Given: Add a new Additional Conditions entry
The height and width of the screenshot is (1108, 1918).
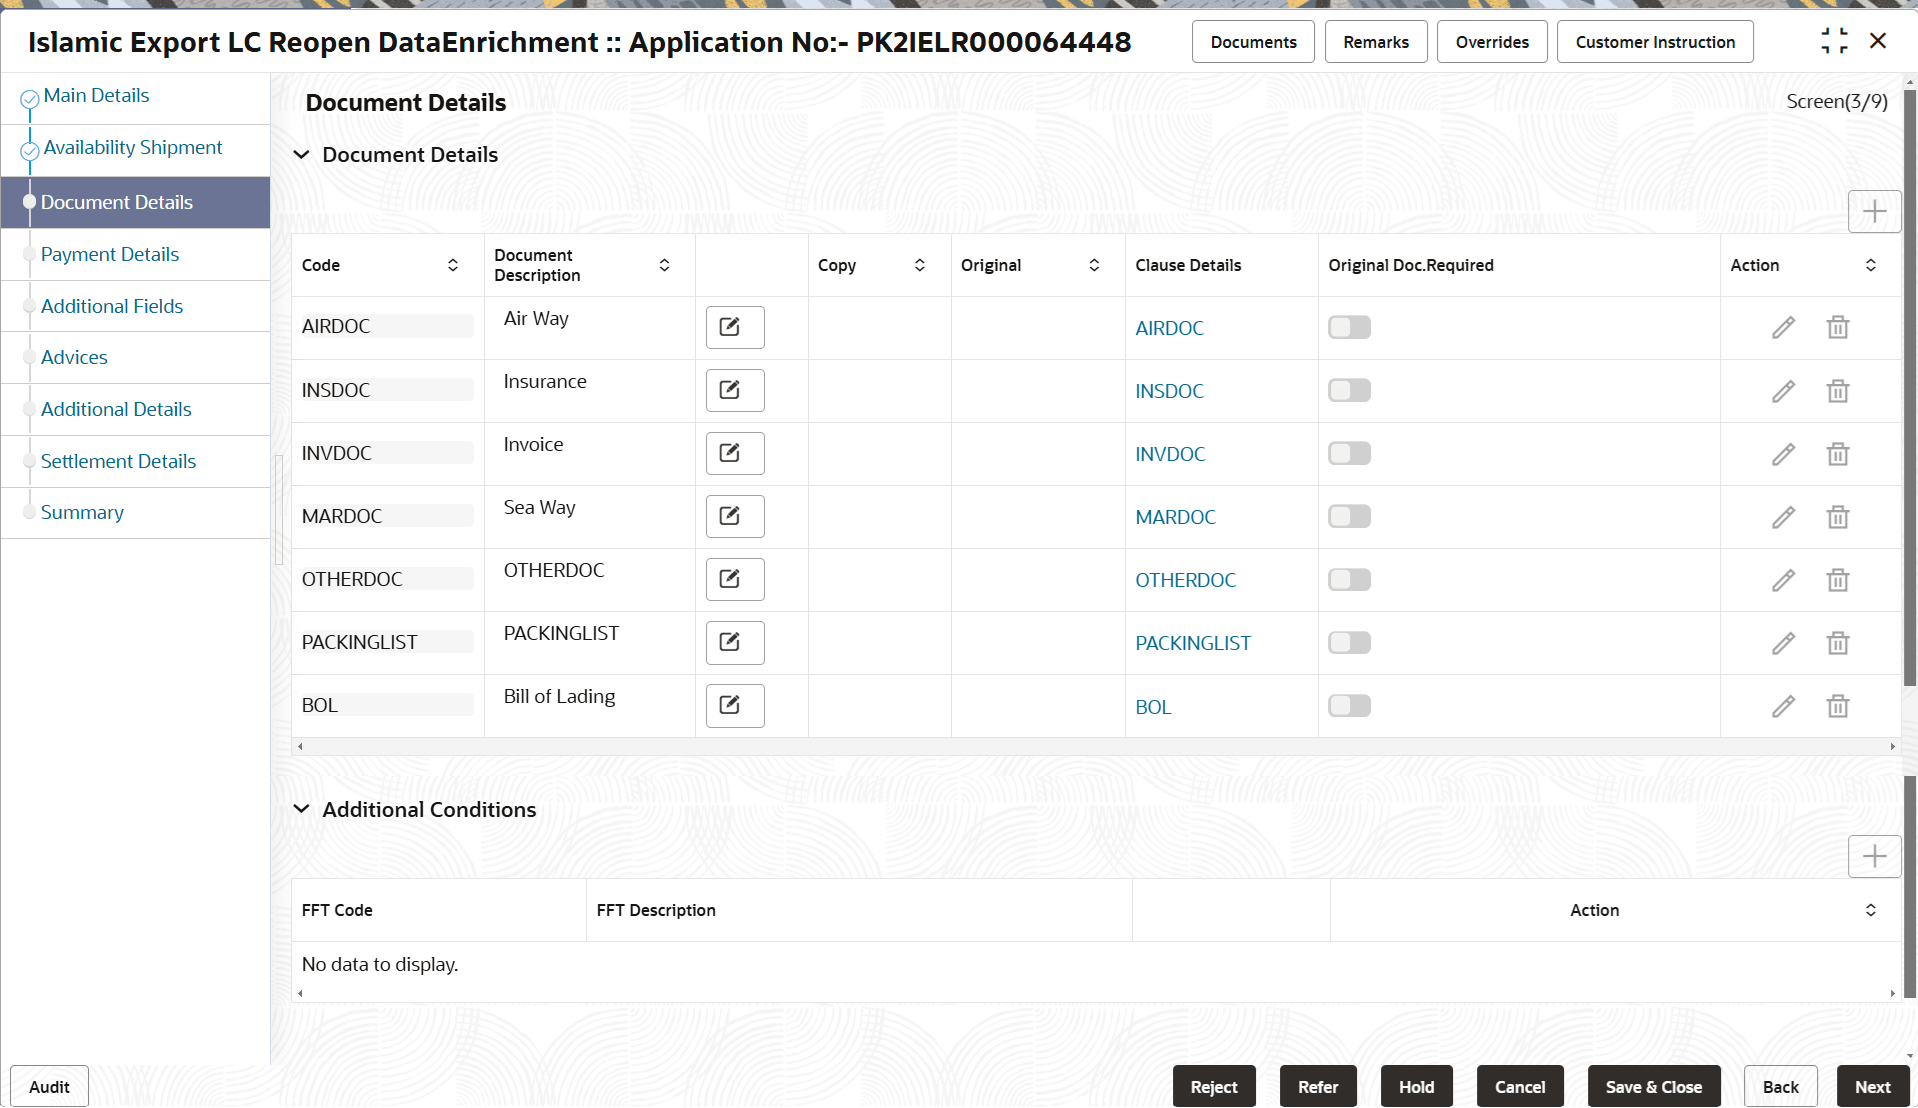Looking at the screenshot, I should (1874, 856).
